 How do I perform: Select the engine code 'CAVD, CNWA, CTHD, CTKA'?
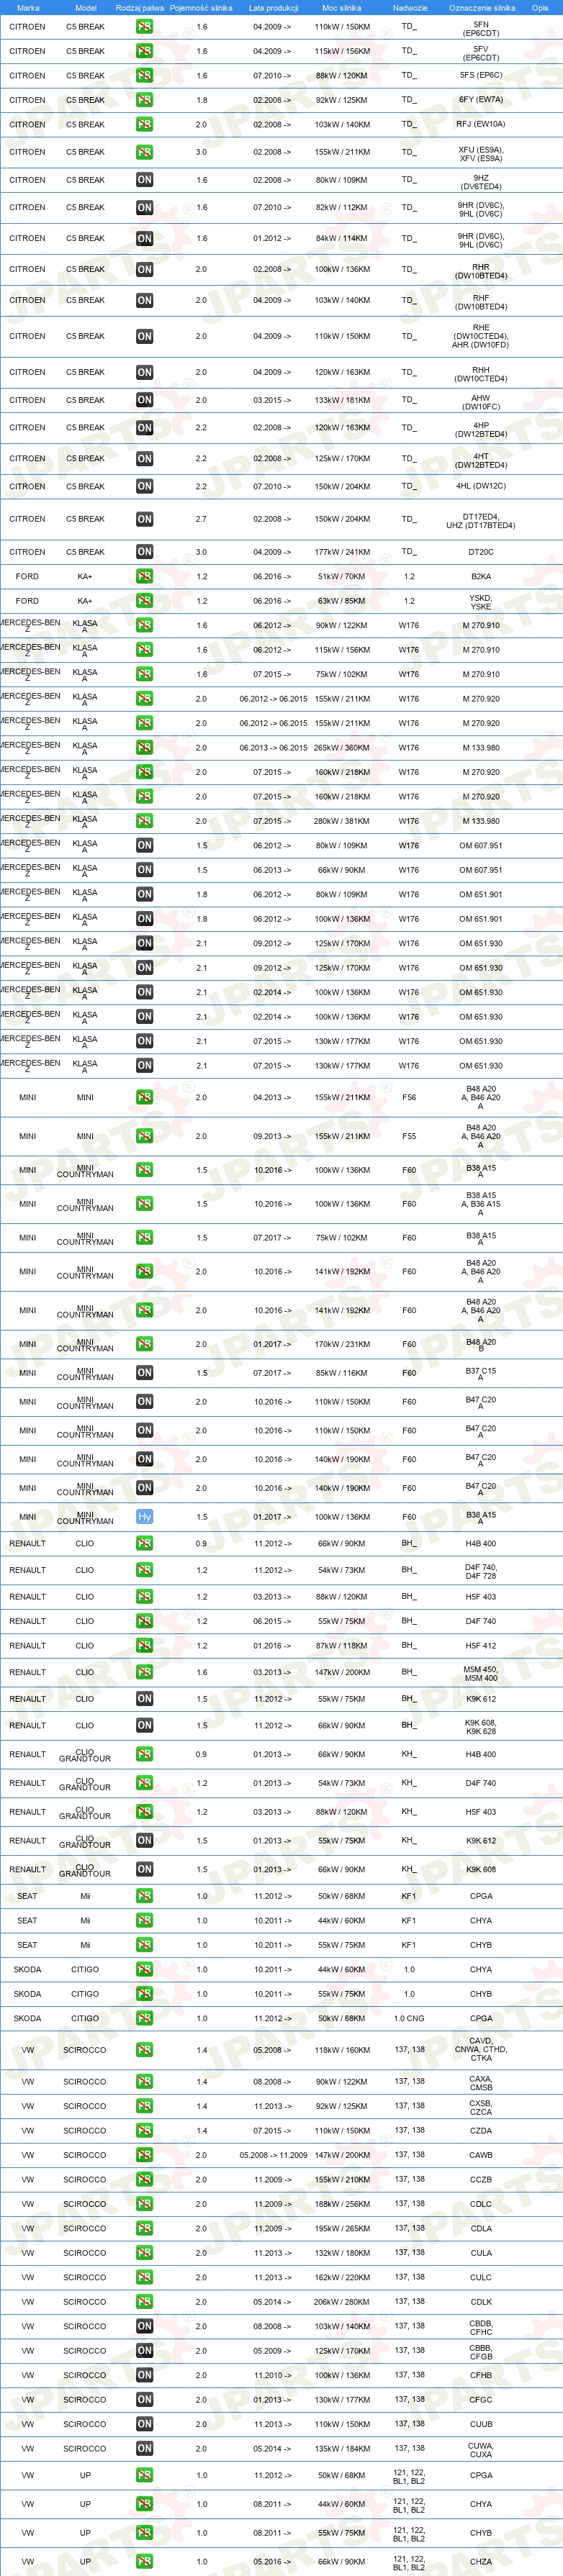click(481, 2050)
